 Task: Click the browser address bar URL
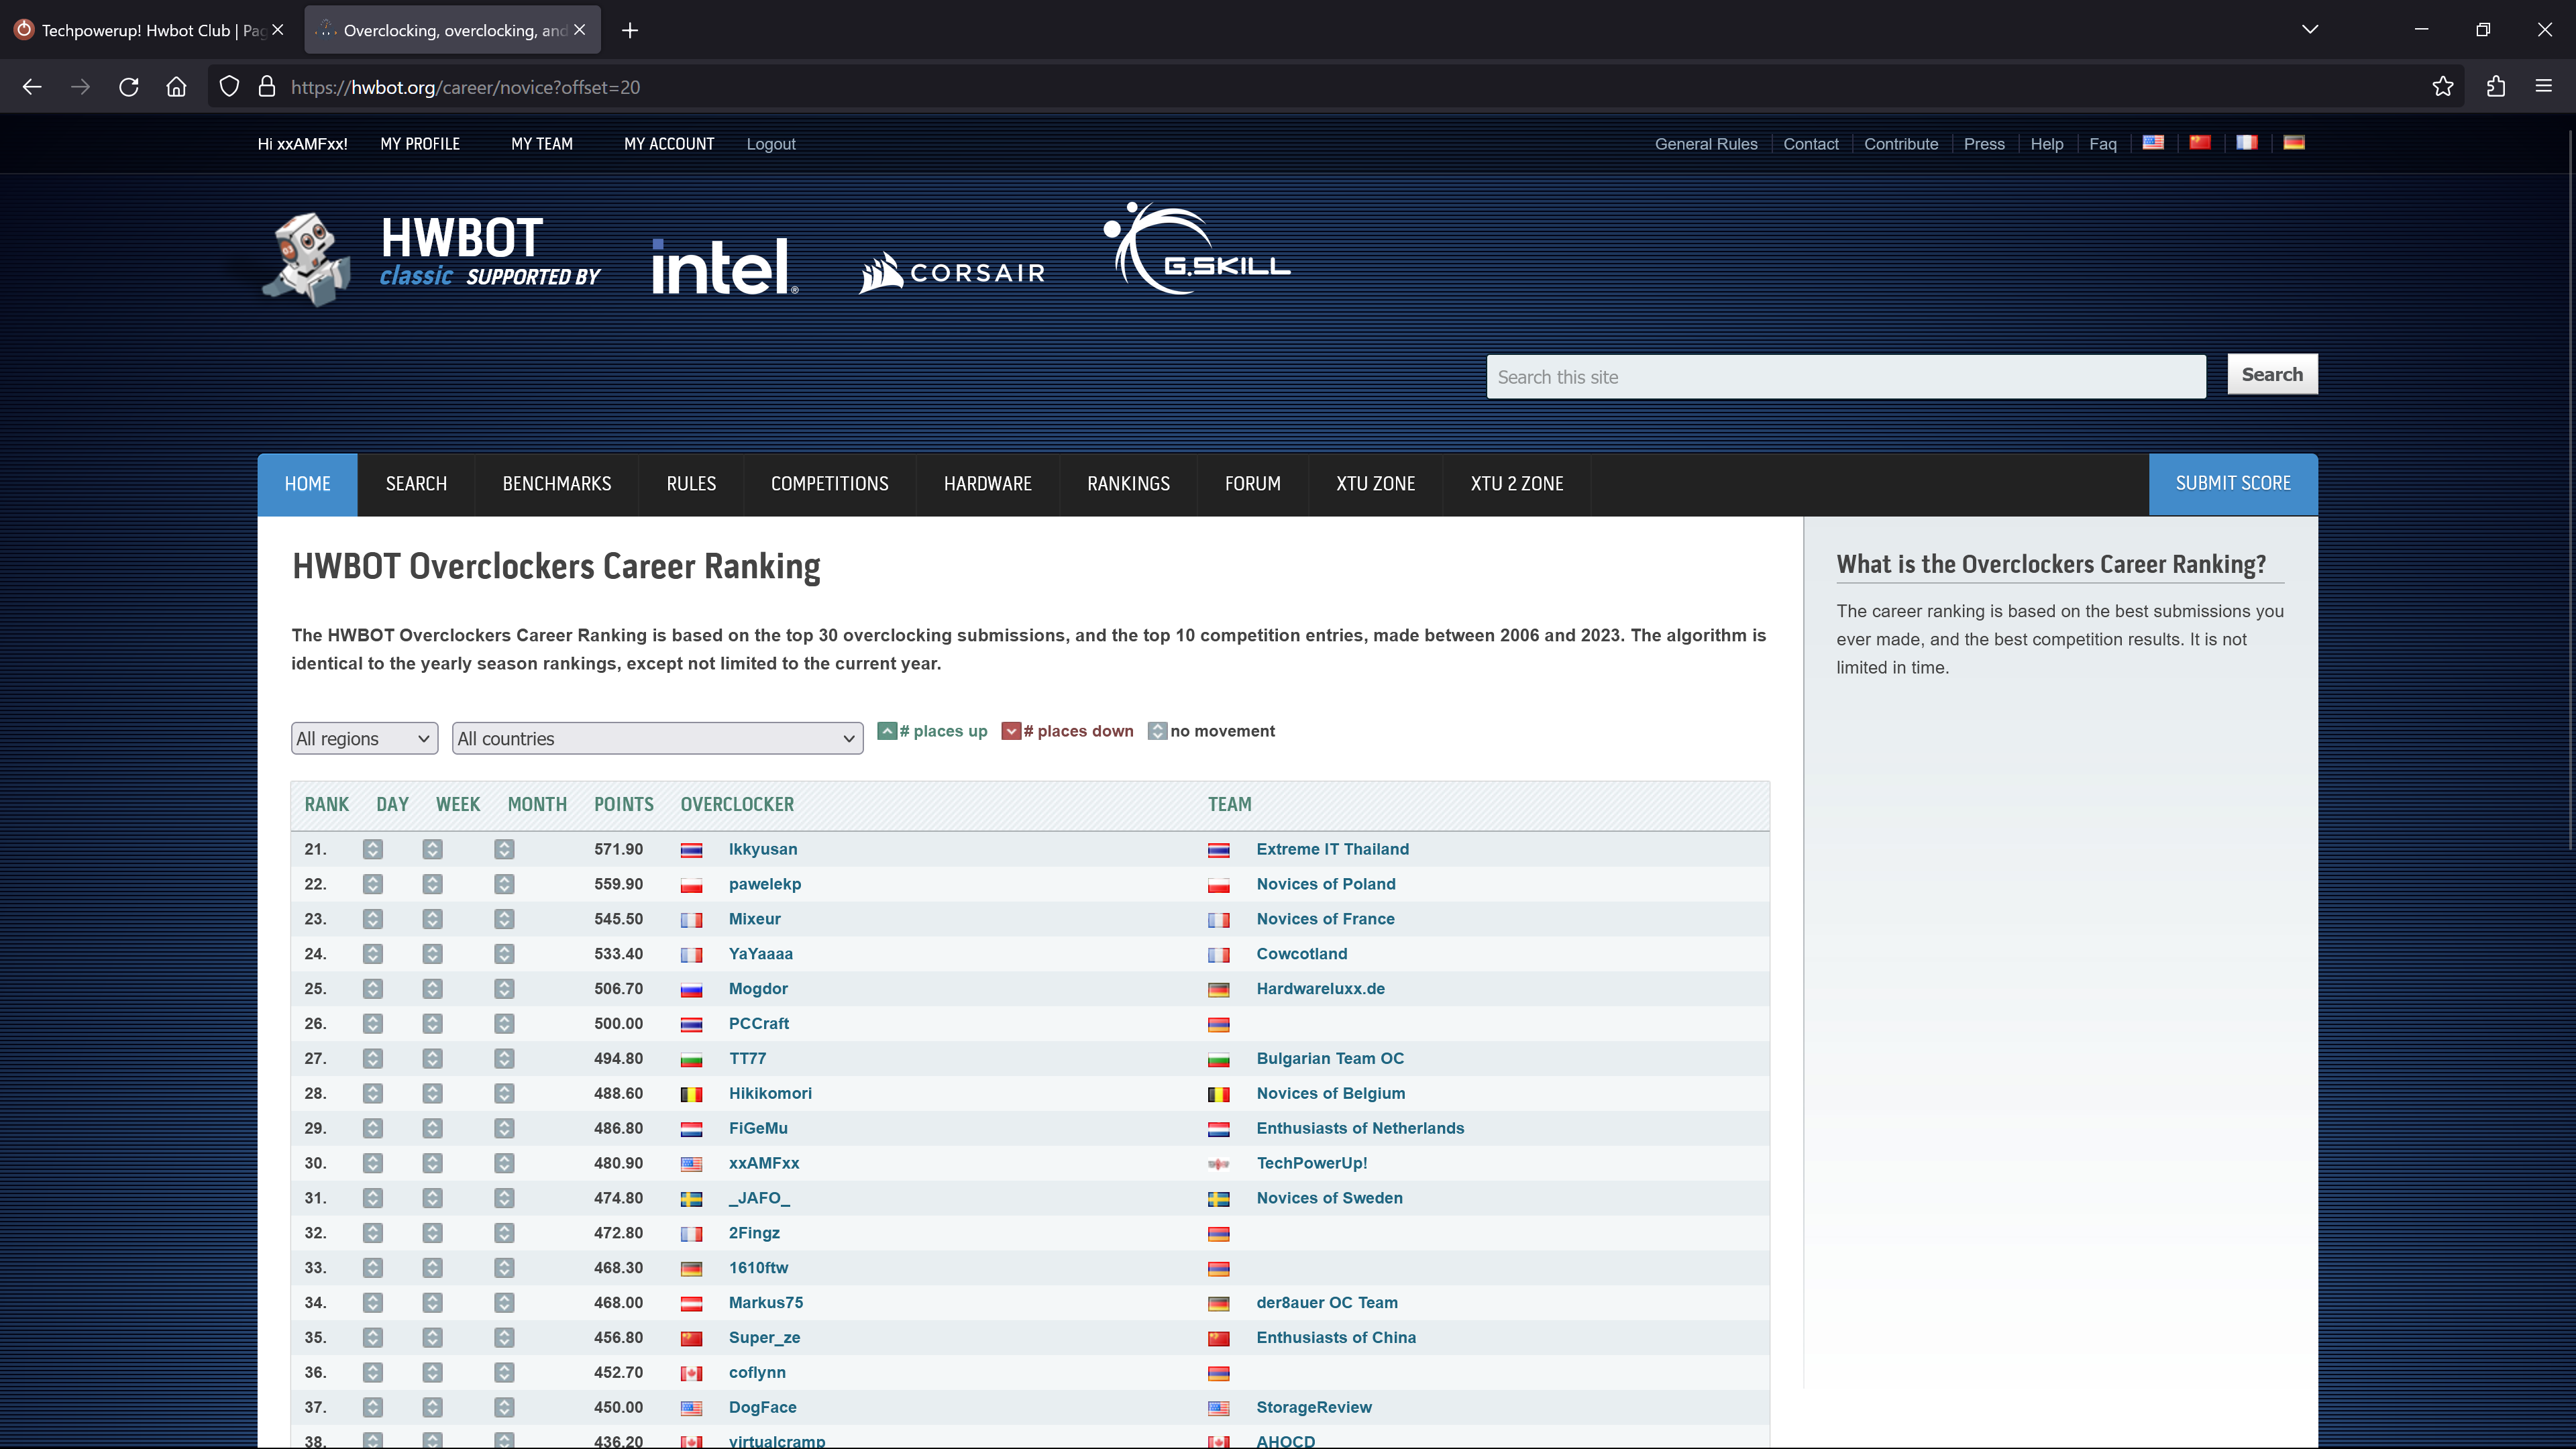click(x=465, y=87)
